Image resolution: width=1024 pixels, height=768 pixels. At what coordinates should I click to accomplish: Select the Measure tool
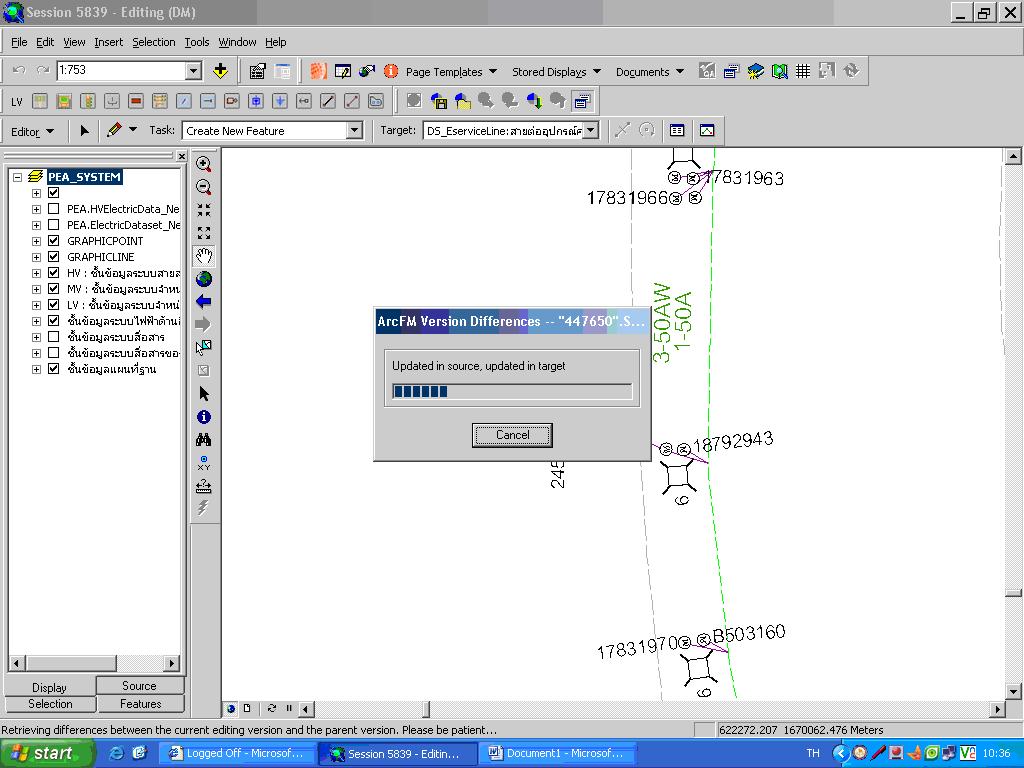pos(203,486)
